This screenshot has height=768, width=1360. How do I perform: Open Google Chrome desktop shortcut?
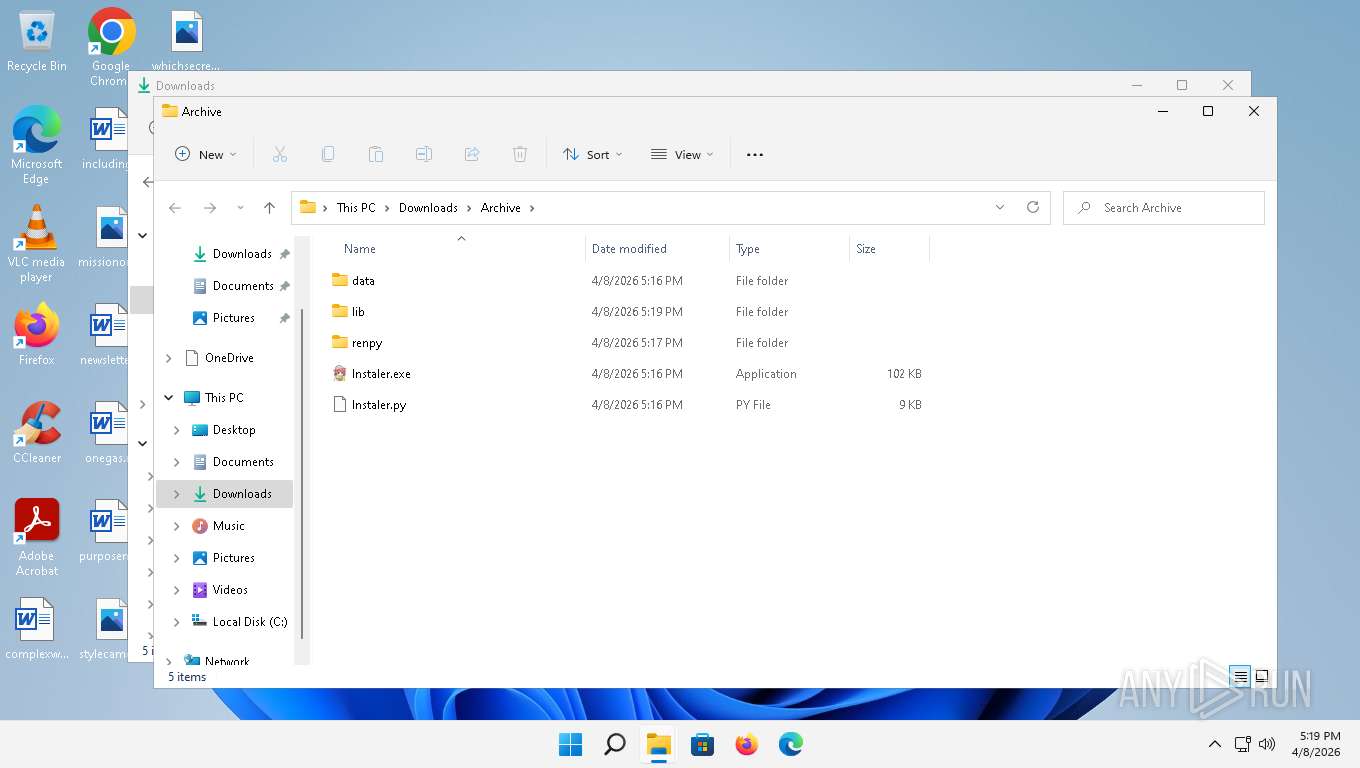click(x=111, y=46)
